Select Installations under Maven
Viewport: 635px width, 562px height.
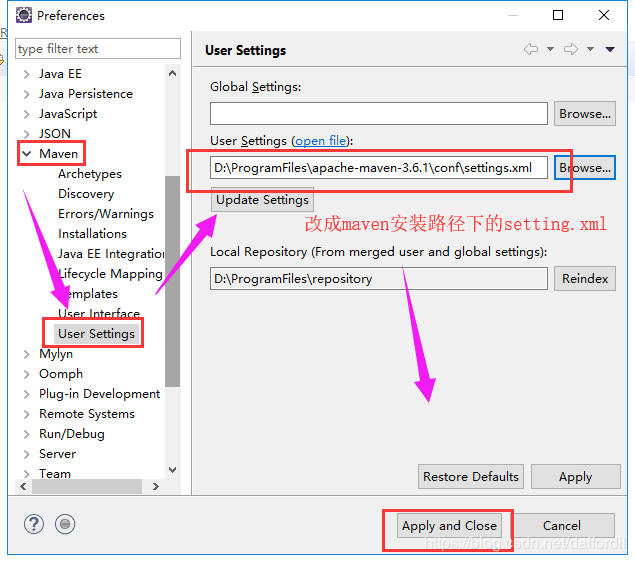pos(92,234)
